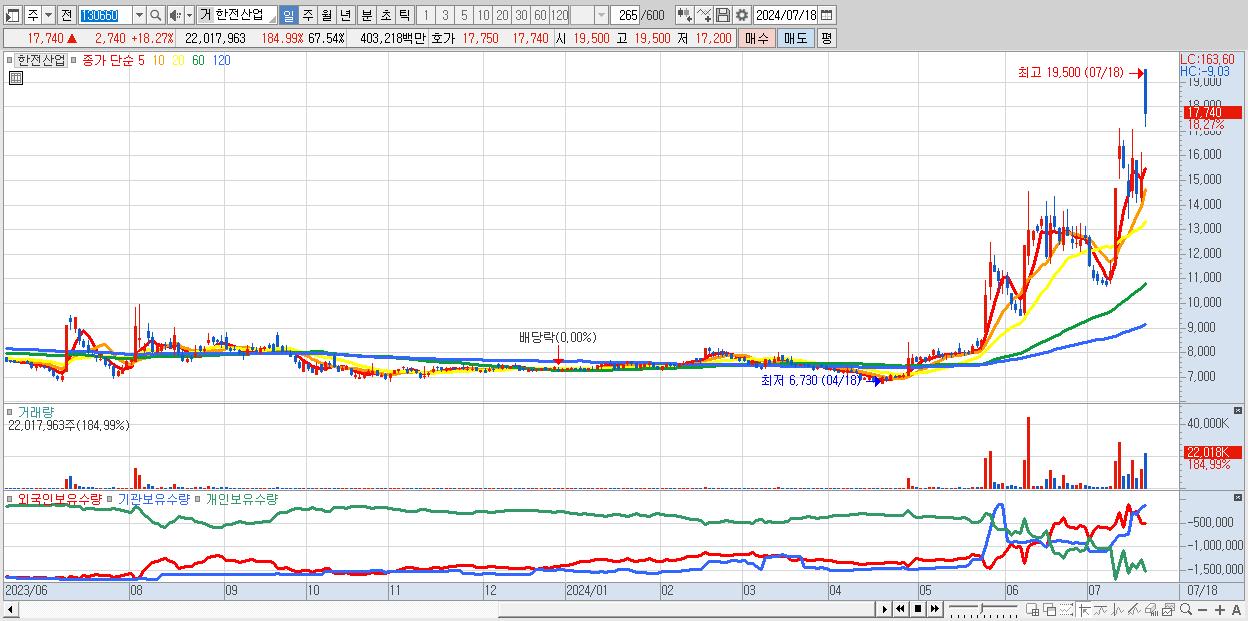Choose interval preset 10
The width and height of the screenshot is (1248, 621).
point(483,15)
